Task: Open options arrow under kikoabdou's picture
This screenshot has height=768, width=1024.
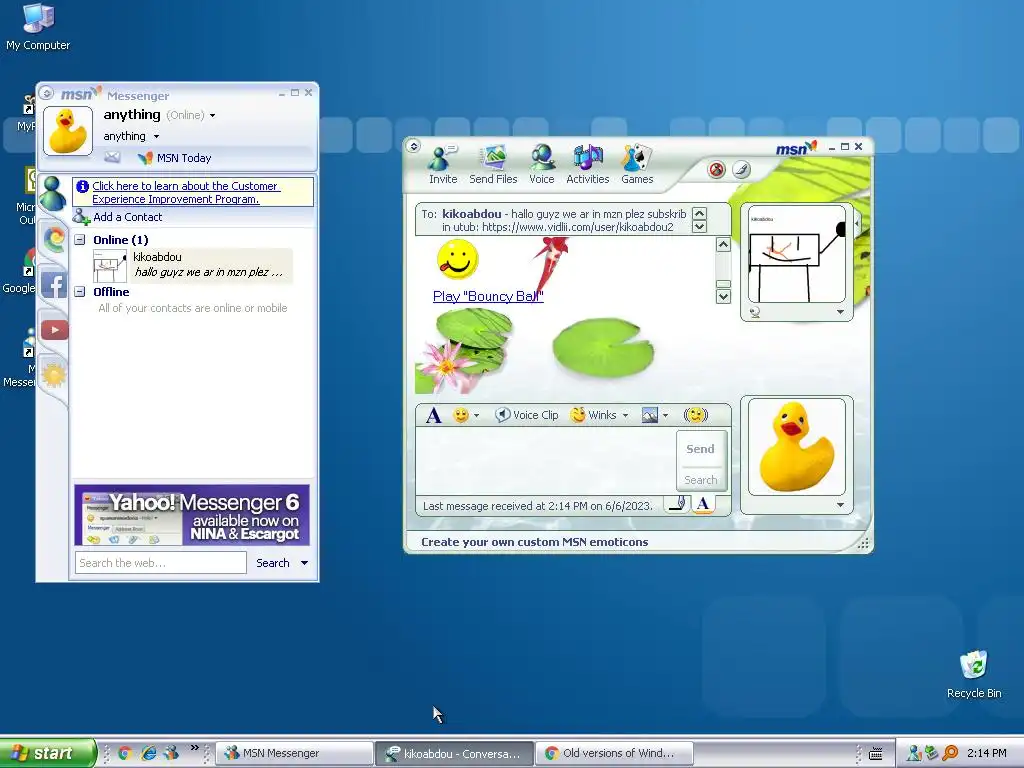Action: 840,312
